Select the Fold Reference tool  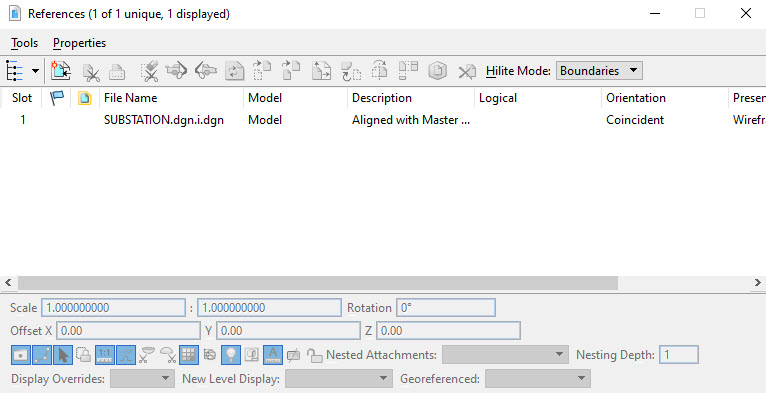(408, 70)
